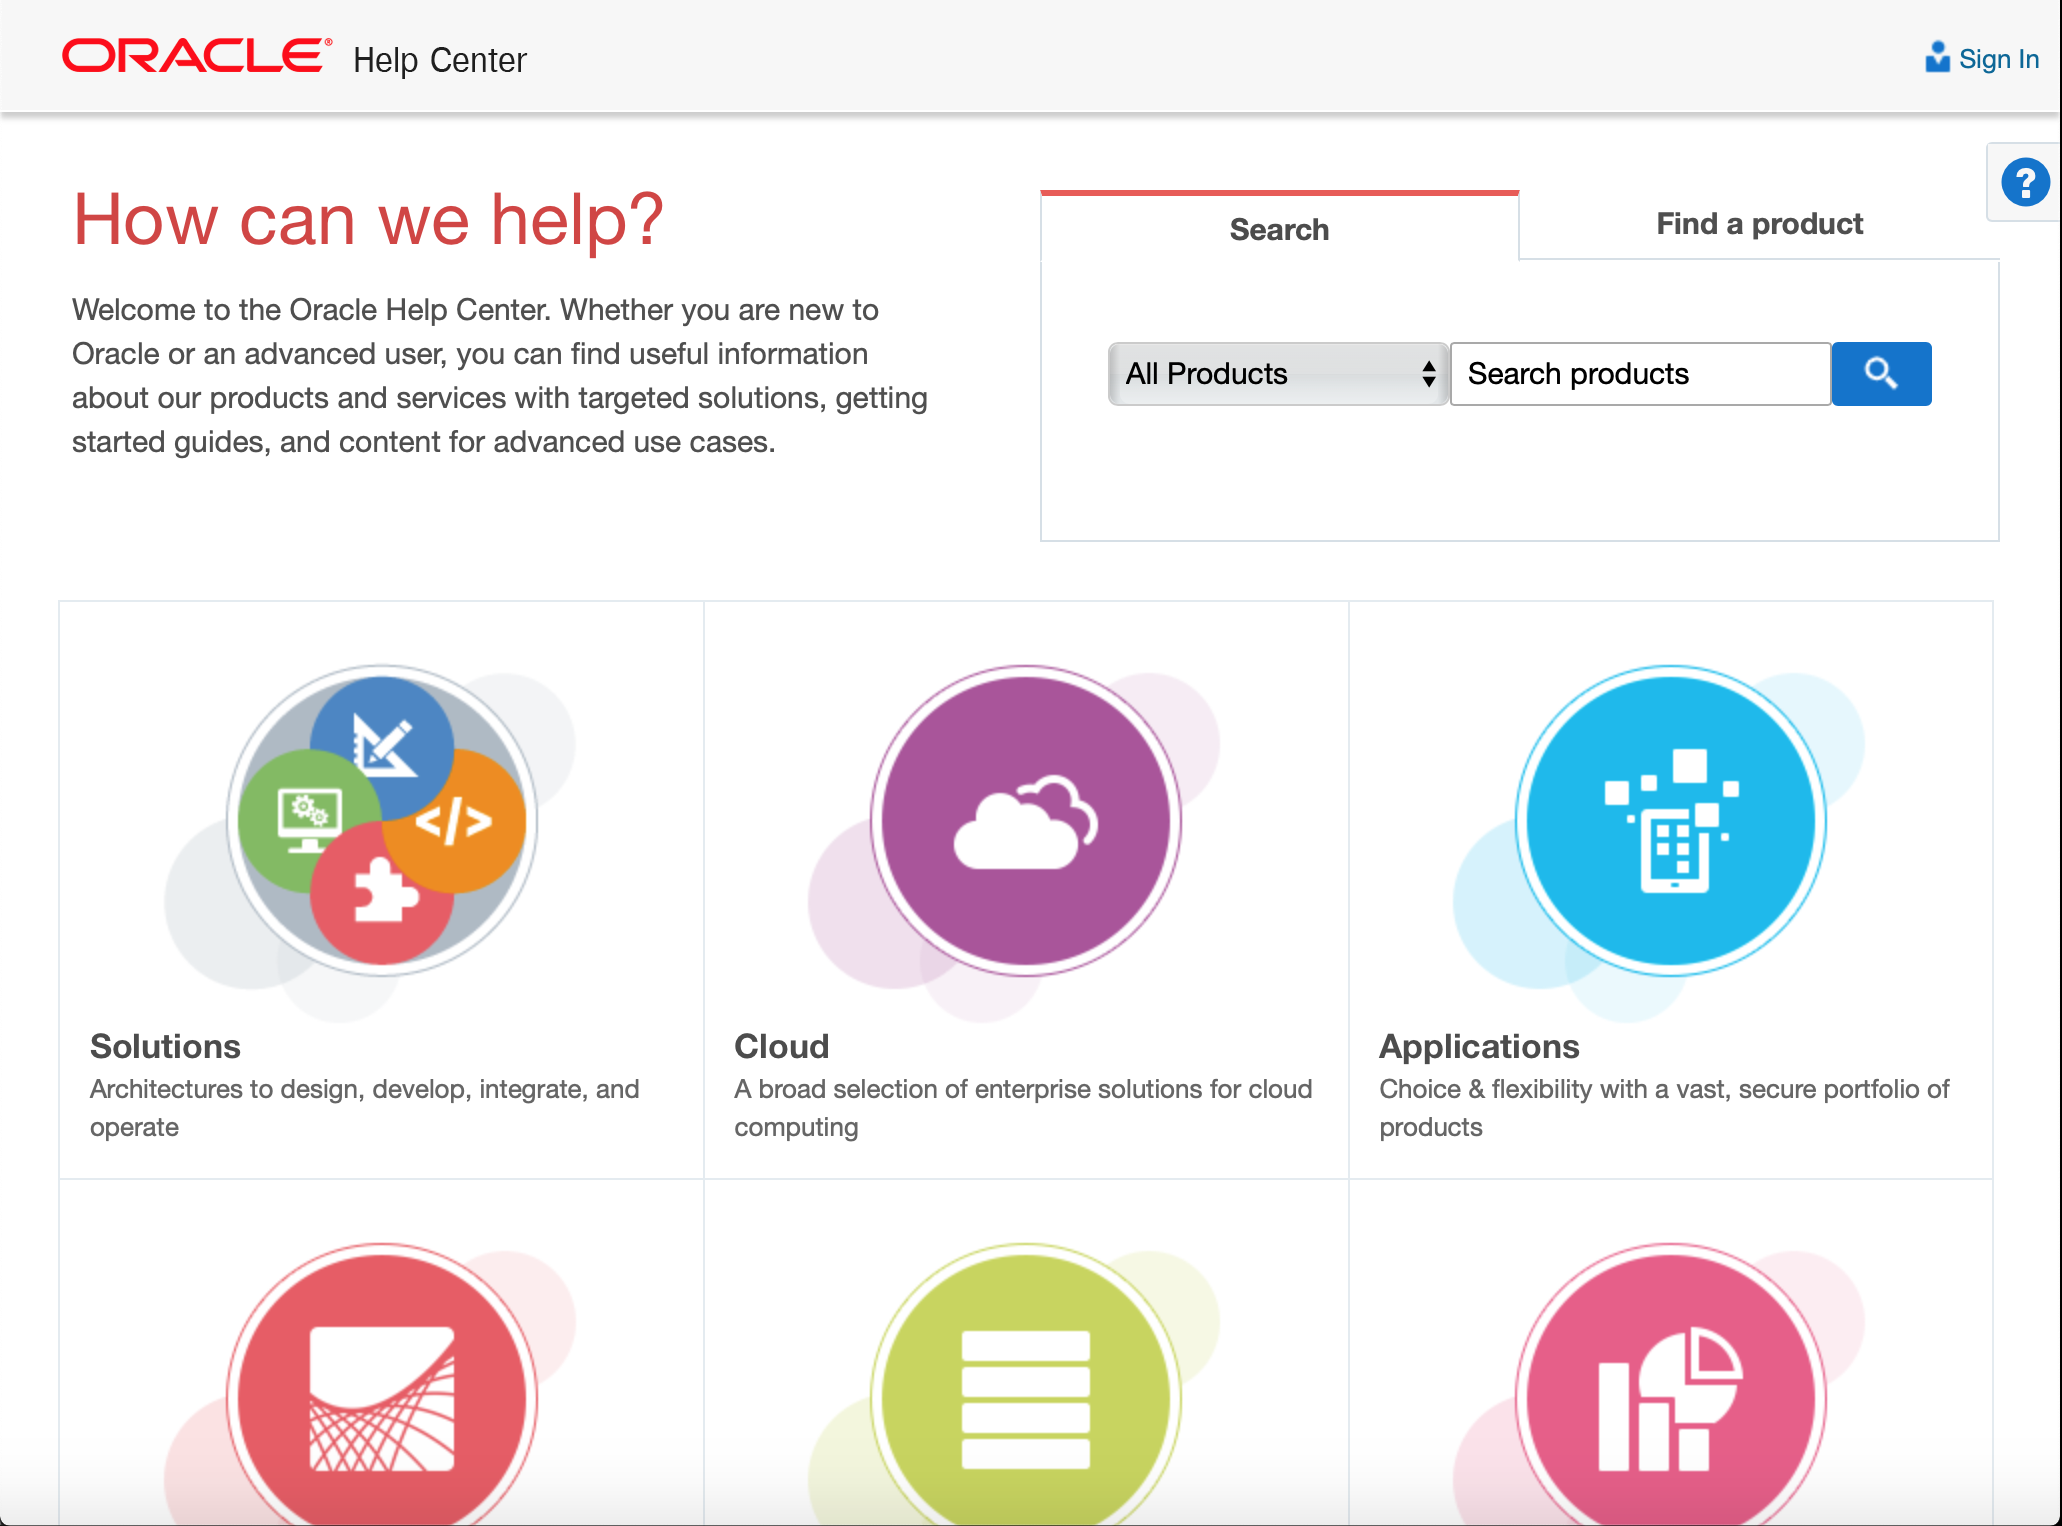The image size is (2062, 1526).
Task: Click 'Architectures to design, develop, integrate' description
Action: click(x=364, y=1108)
